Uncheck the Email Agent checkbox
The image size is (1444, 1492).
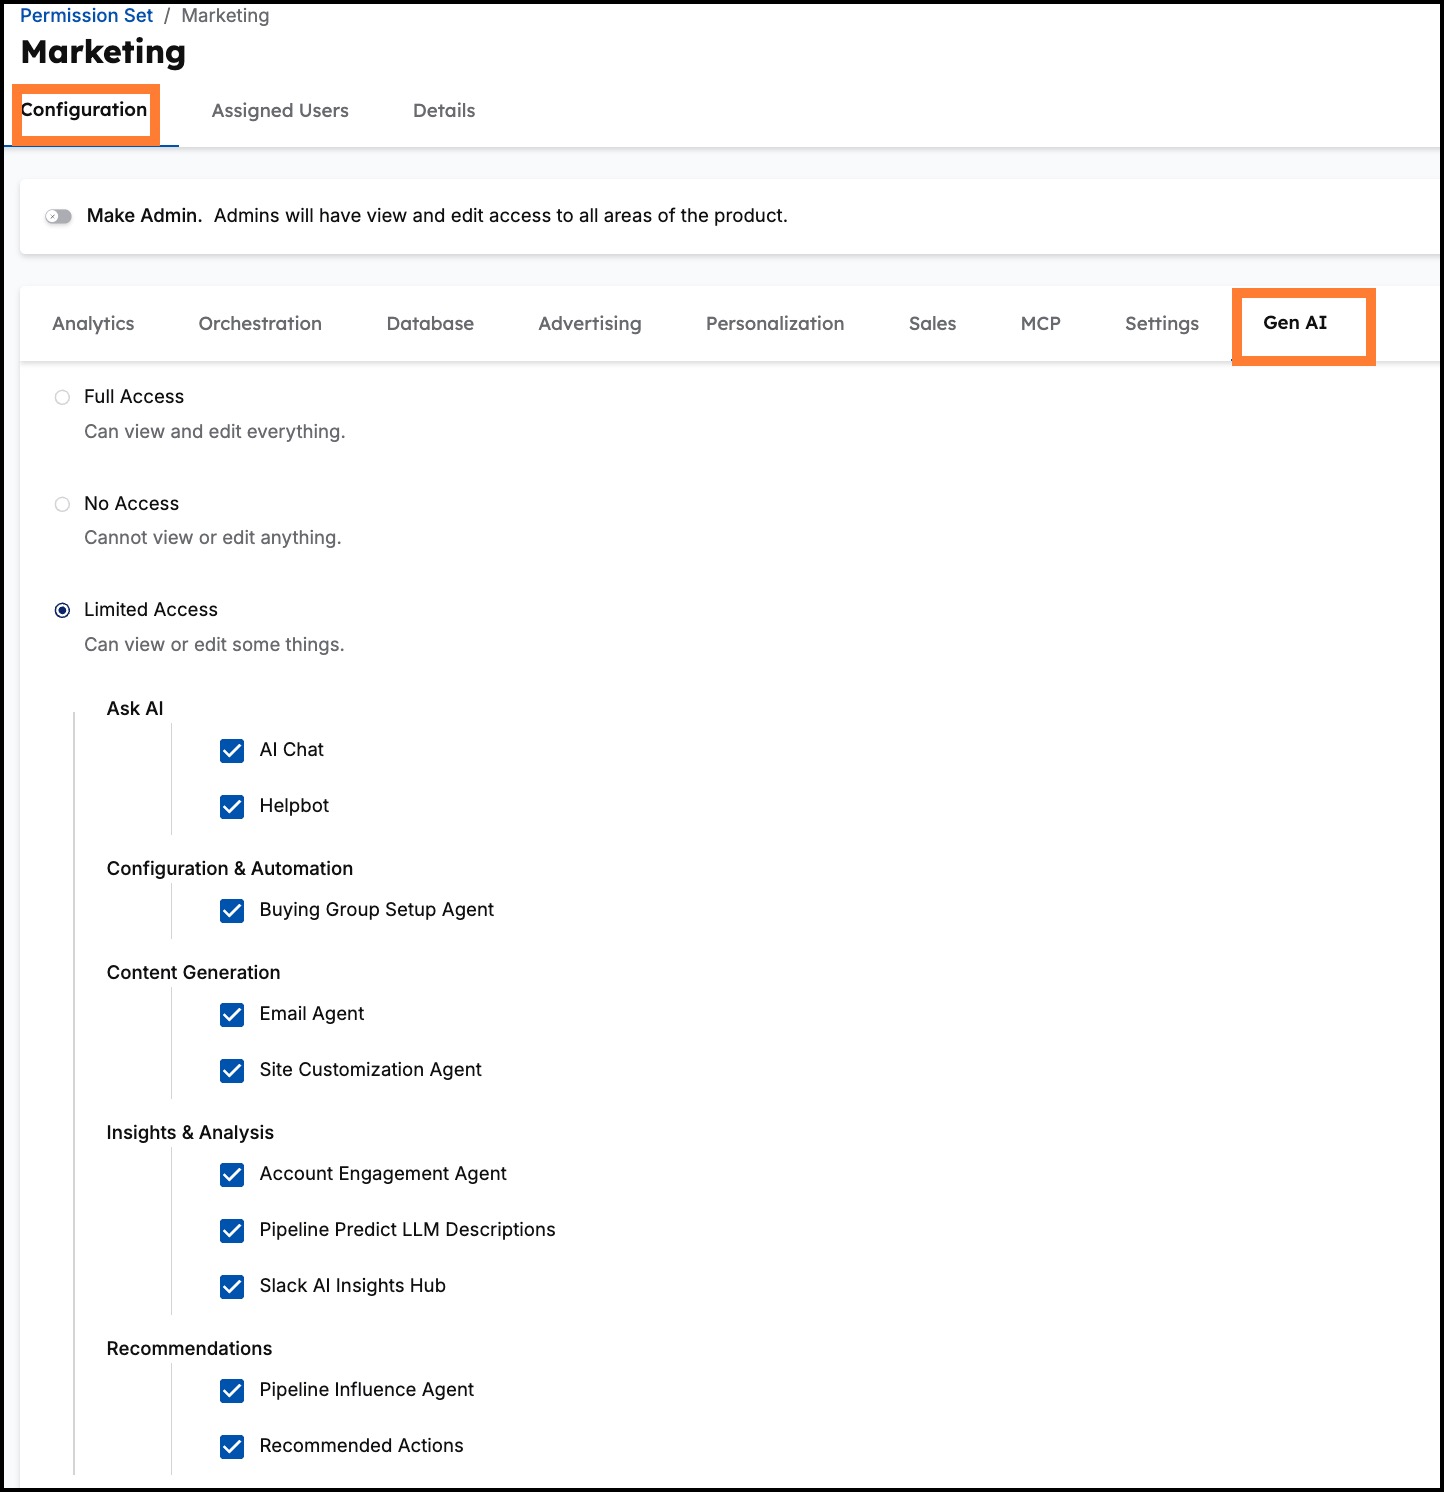[232, 1014]
